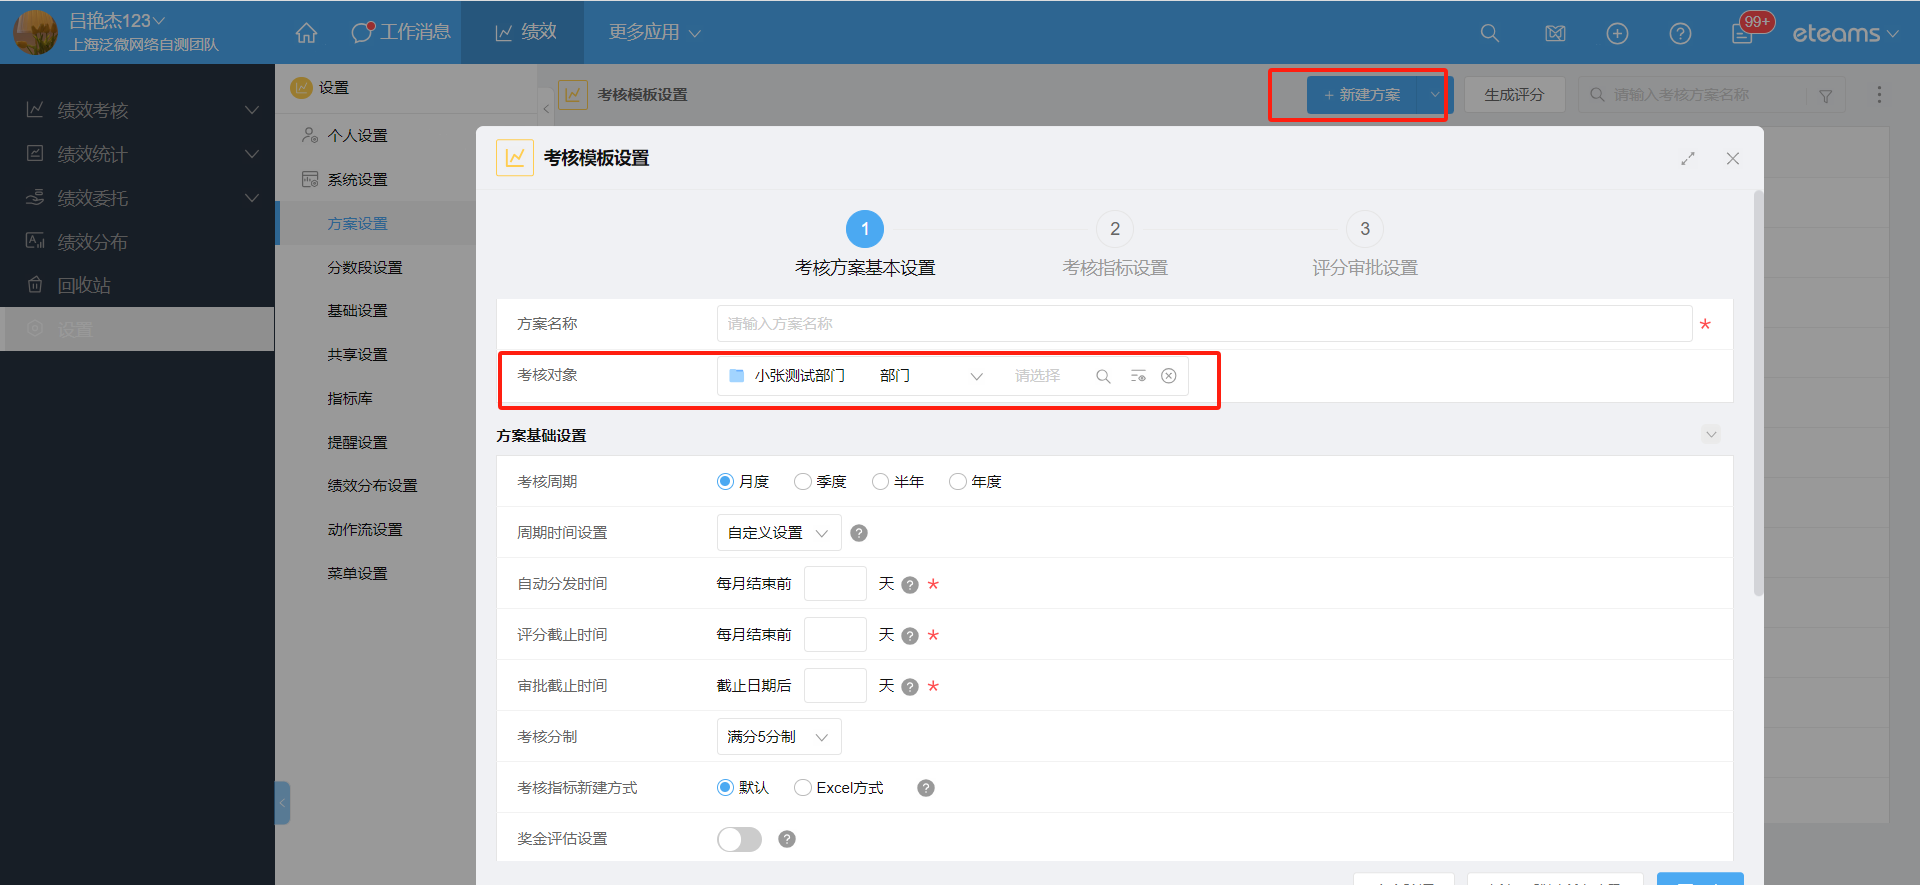Click the list-view icon in 考核对象 field
Viewport: 1920px width, 885px height.
(1138, 376)
